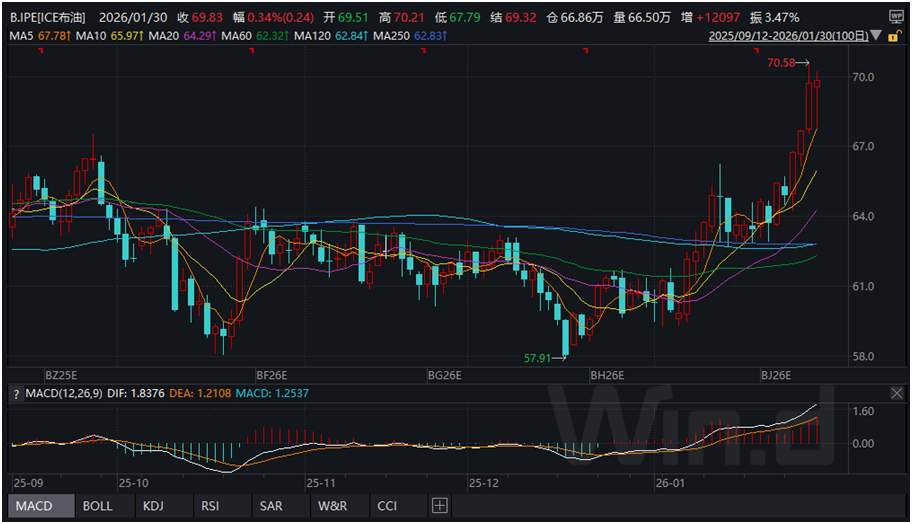Click the B.IPE[ICE布油] instrument title
The image size is (912, 524).
(48, 17)
